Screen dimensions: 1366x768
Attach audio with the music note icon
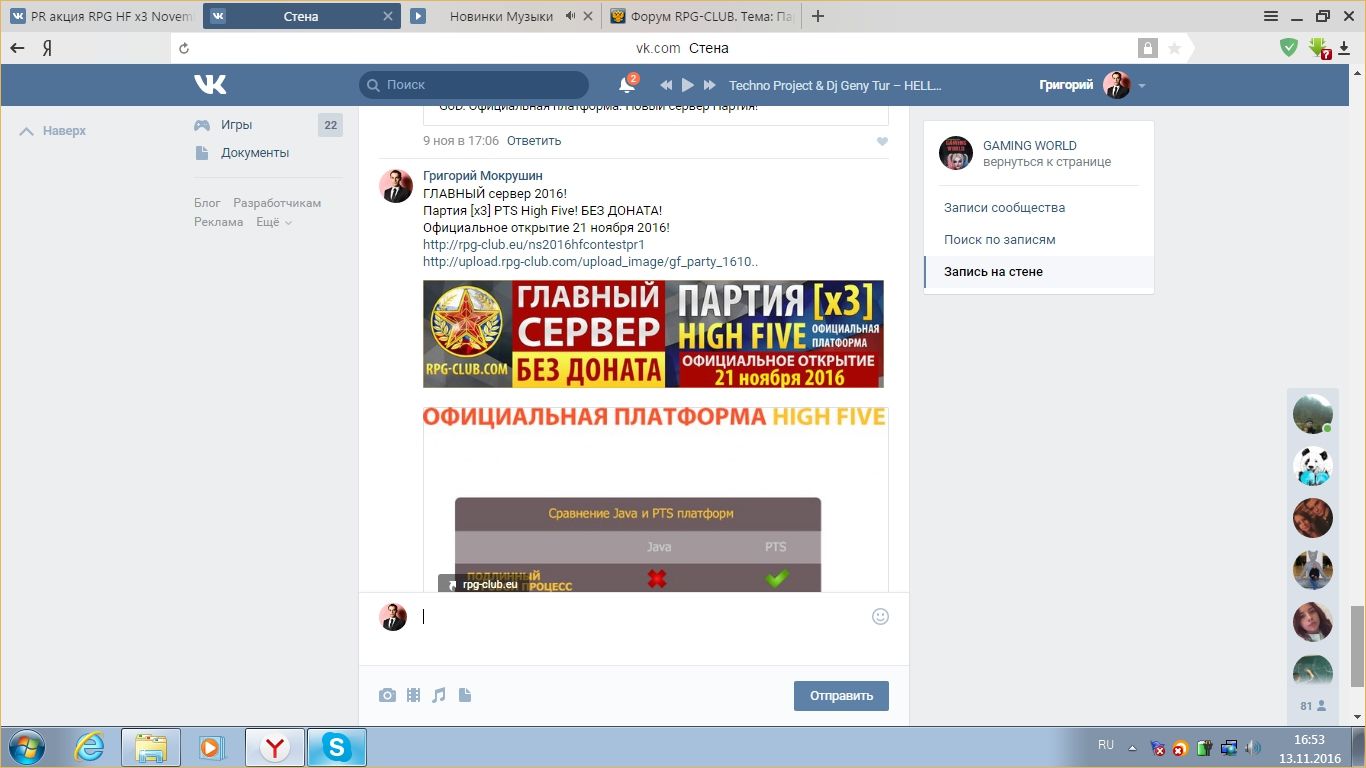point(438,695)
